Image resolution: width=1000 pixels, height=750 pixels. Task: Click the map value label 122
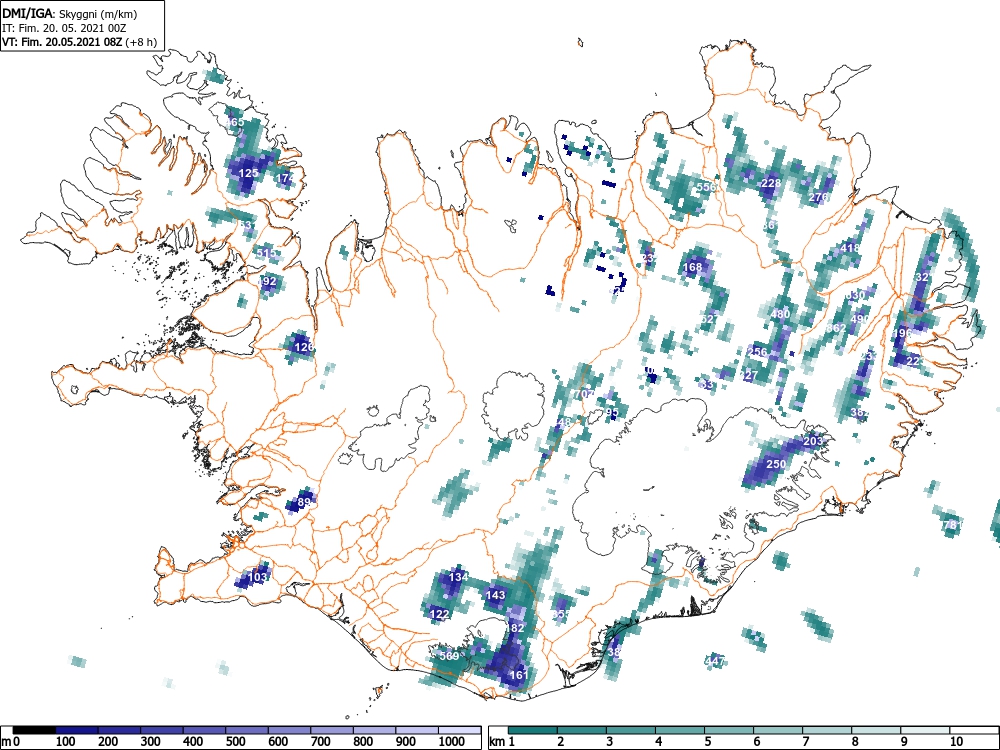[440, 614]
